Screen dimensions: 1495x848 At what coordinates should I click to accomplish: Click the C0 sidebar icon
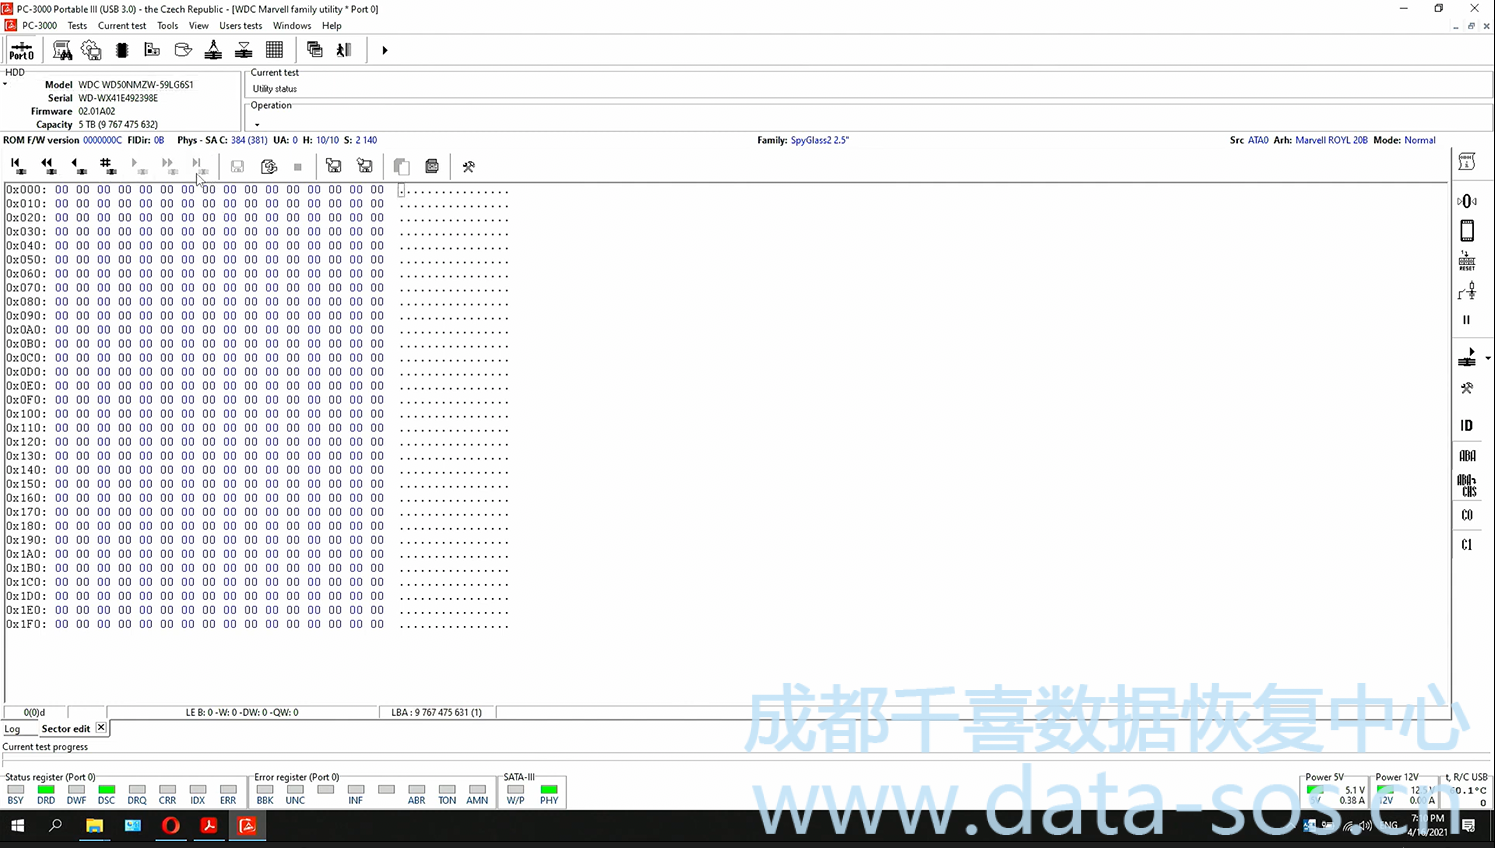click(x=1466, y=515)
